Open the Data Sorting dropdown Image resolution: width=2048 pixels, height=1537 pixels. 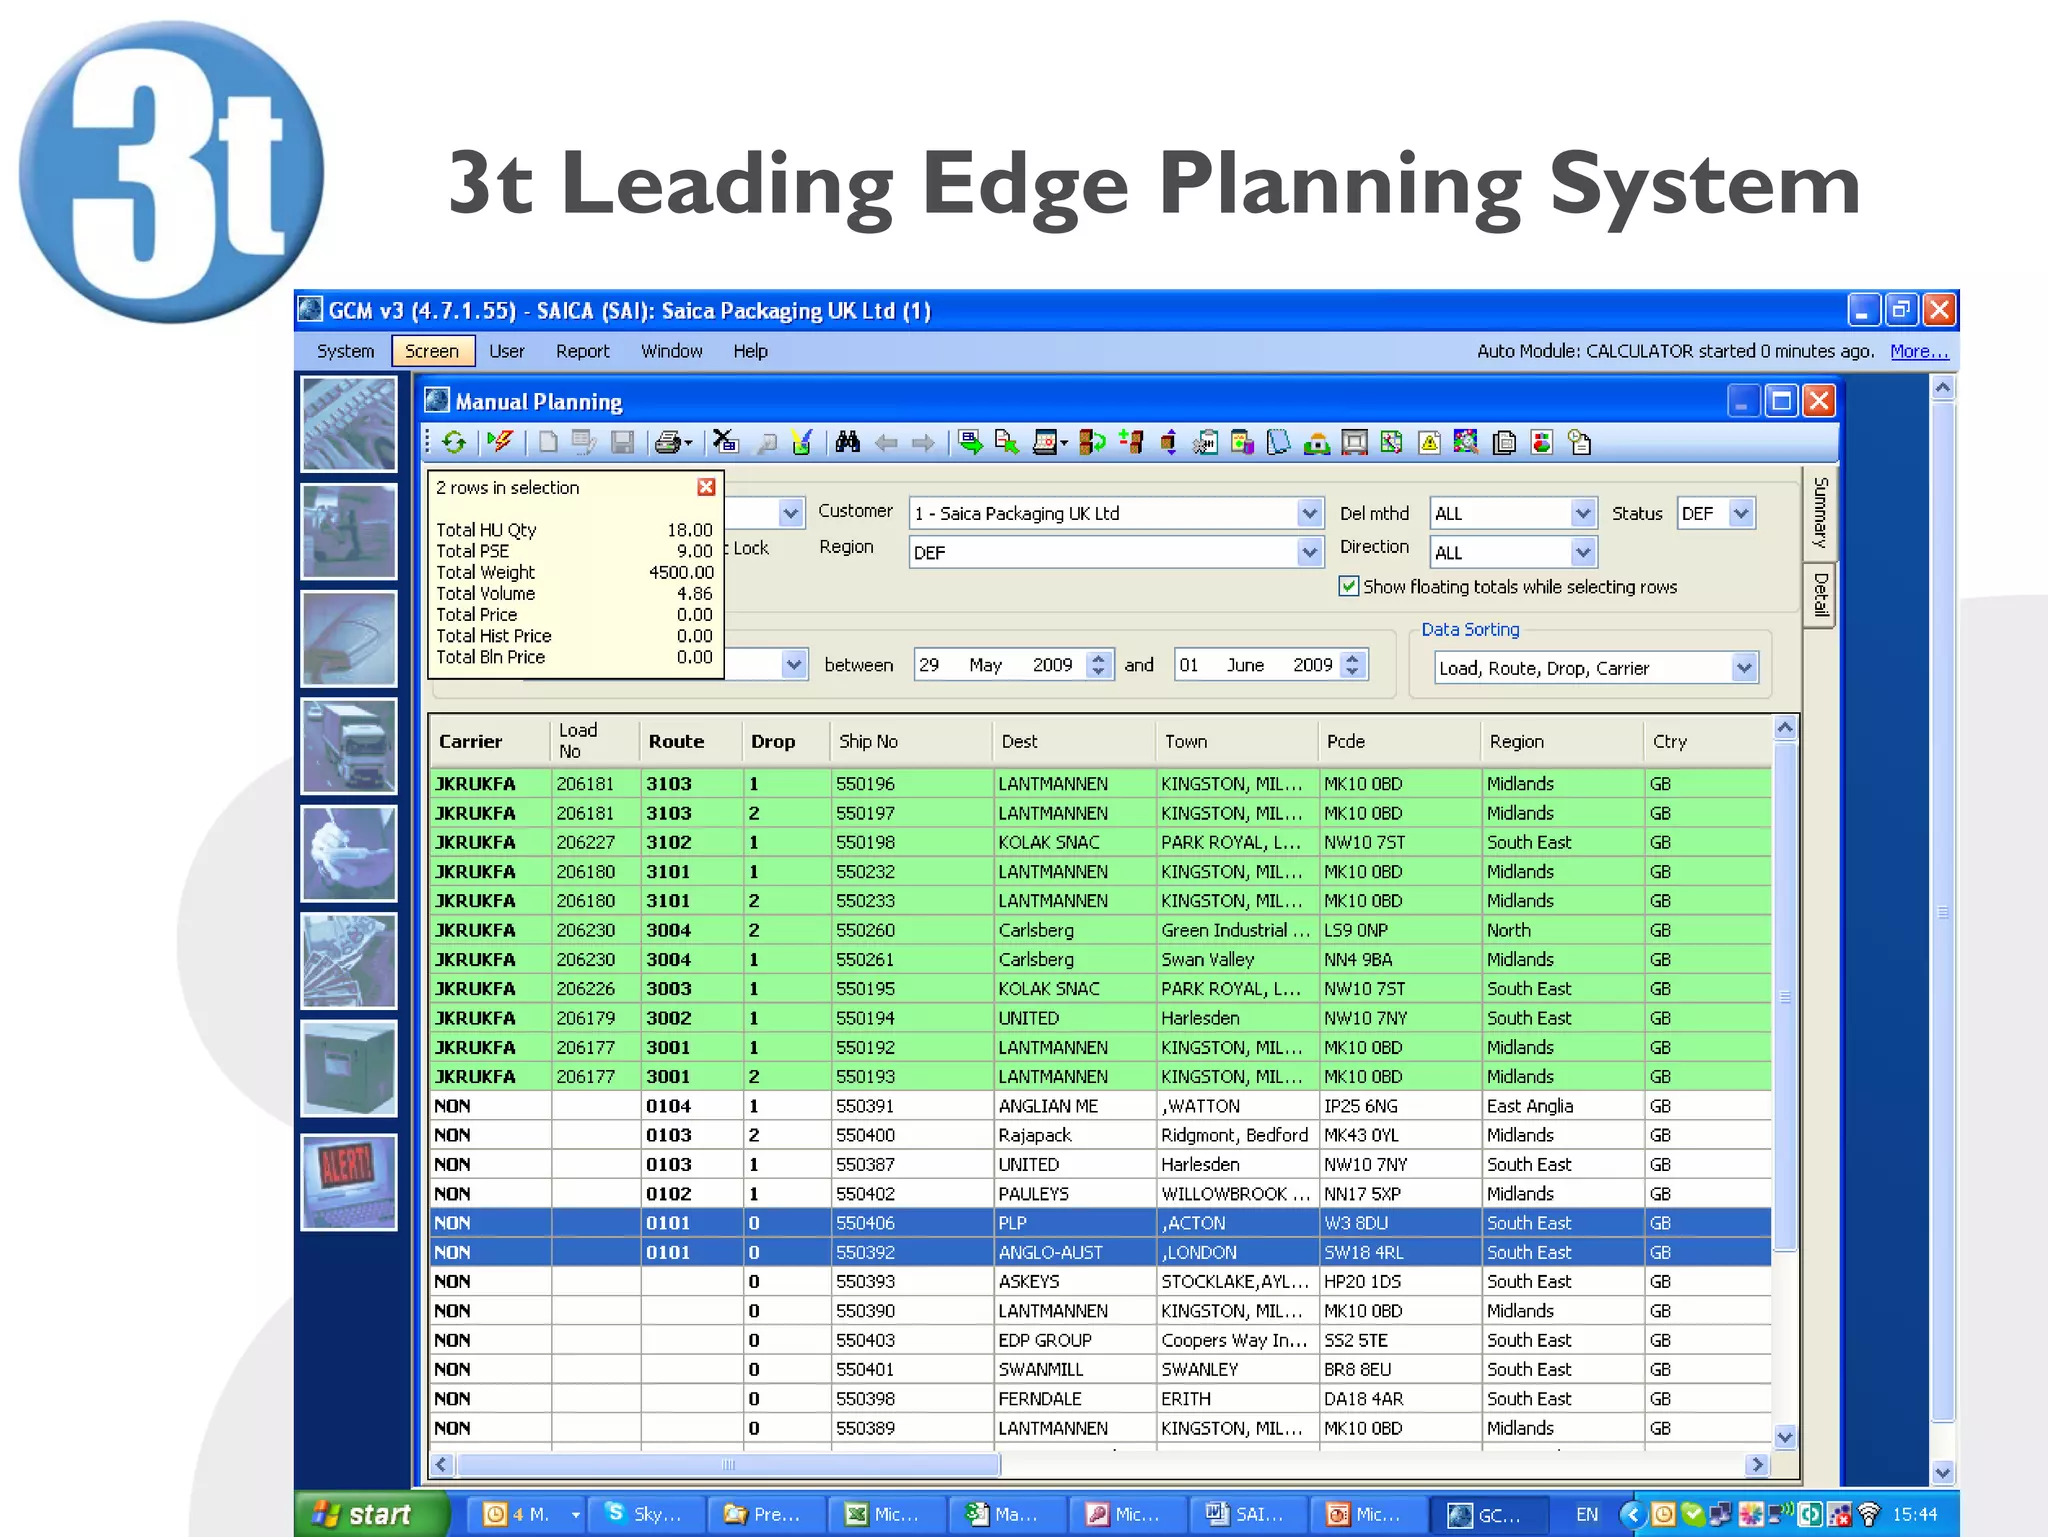tap(1743, 667)
